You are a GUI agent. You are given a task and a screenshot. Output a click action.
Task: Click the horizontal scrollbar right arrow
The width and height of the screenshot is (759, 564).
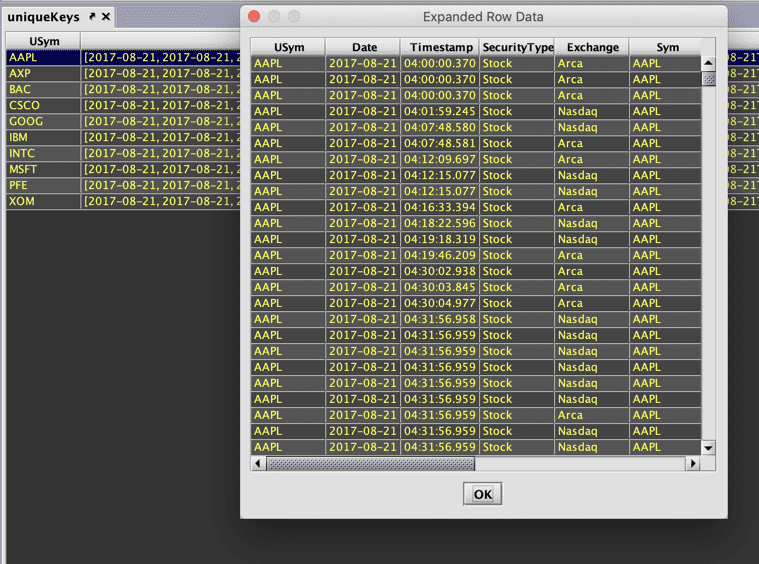(x=692, y=464)
